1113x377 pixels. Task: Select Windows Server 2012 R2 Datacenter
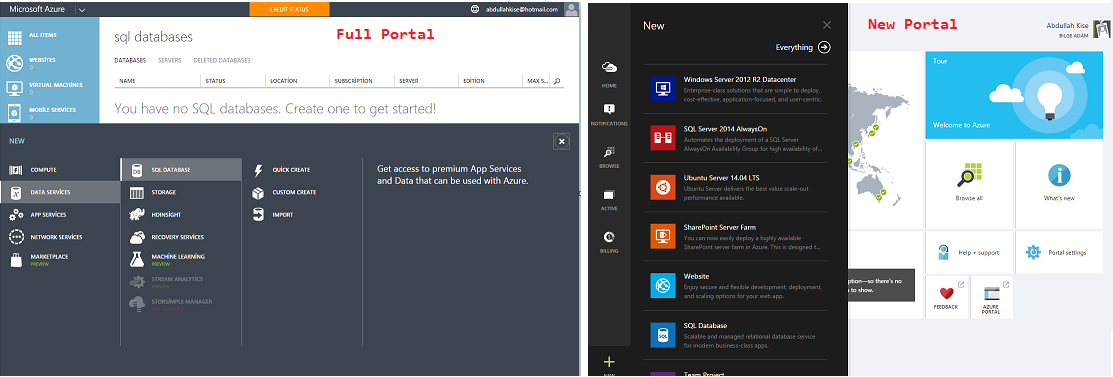coord(735,88)
